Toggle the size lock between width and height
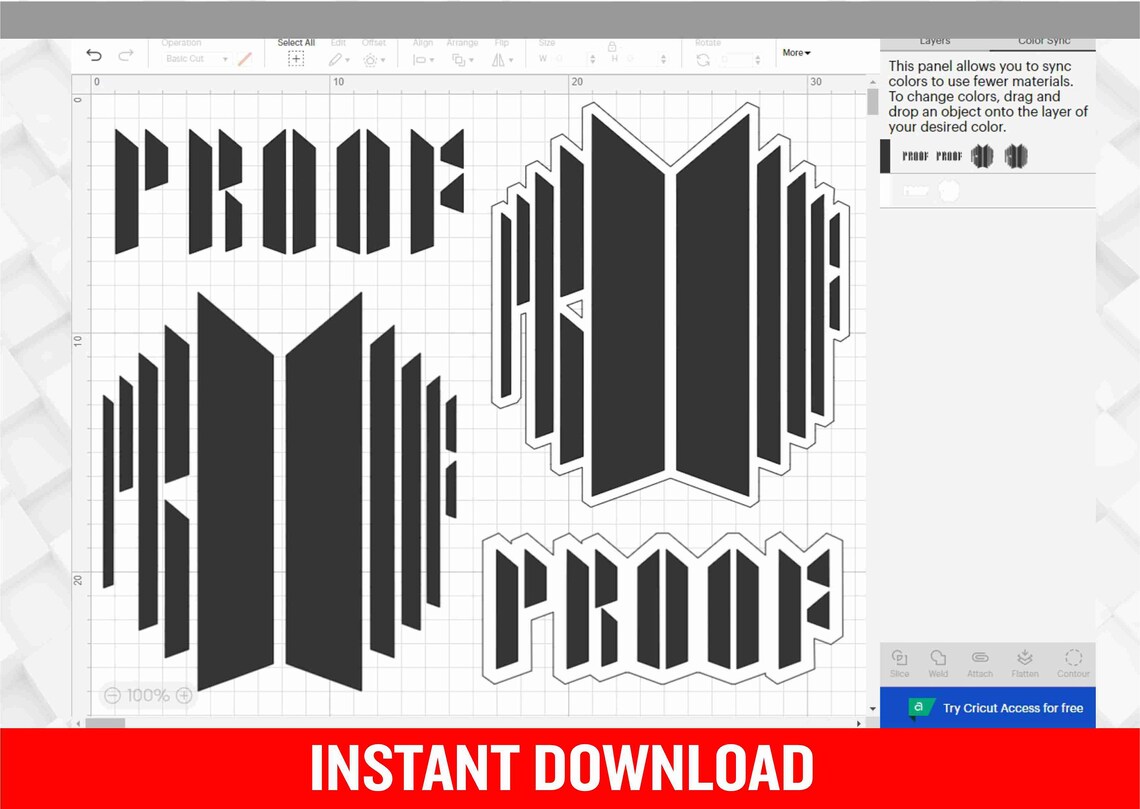This screenshot has height=809, width=1140. coord(612,46)
